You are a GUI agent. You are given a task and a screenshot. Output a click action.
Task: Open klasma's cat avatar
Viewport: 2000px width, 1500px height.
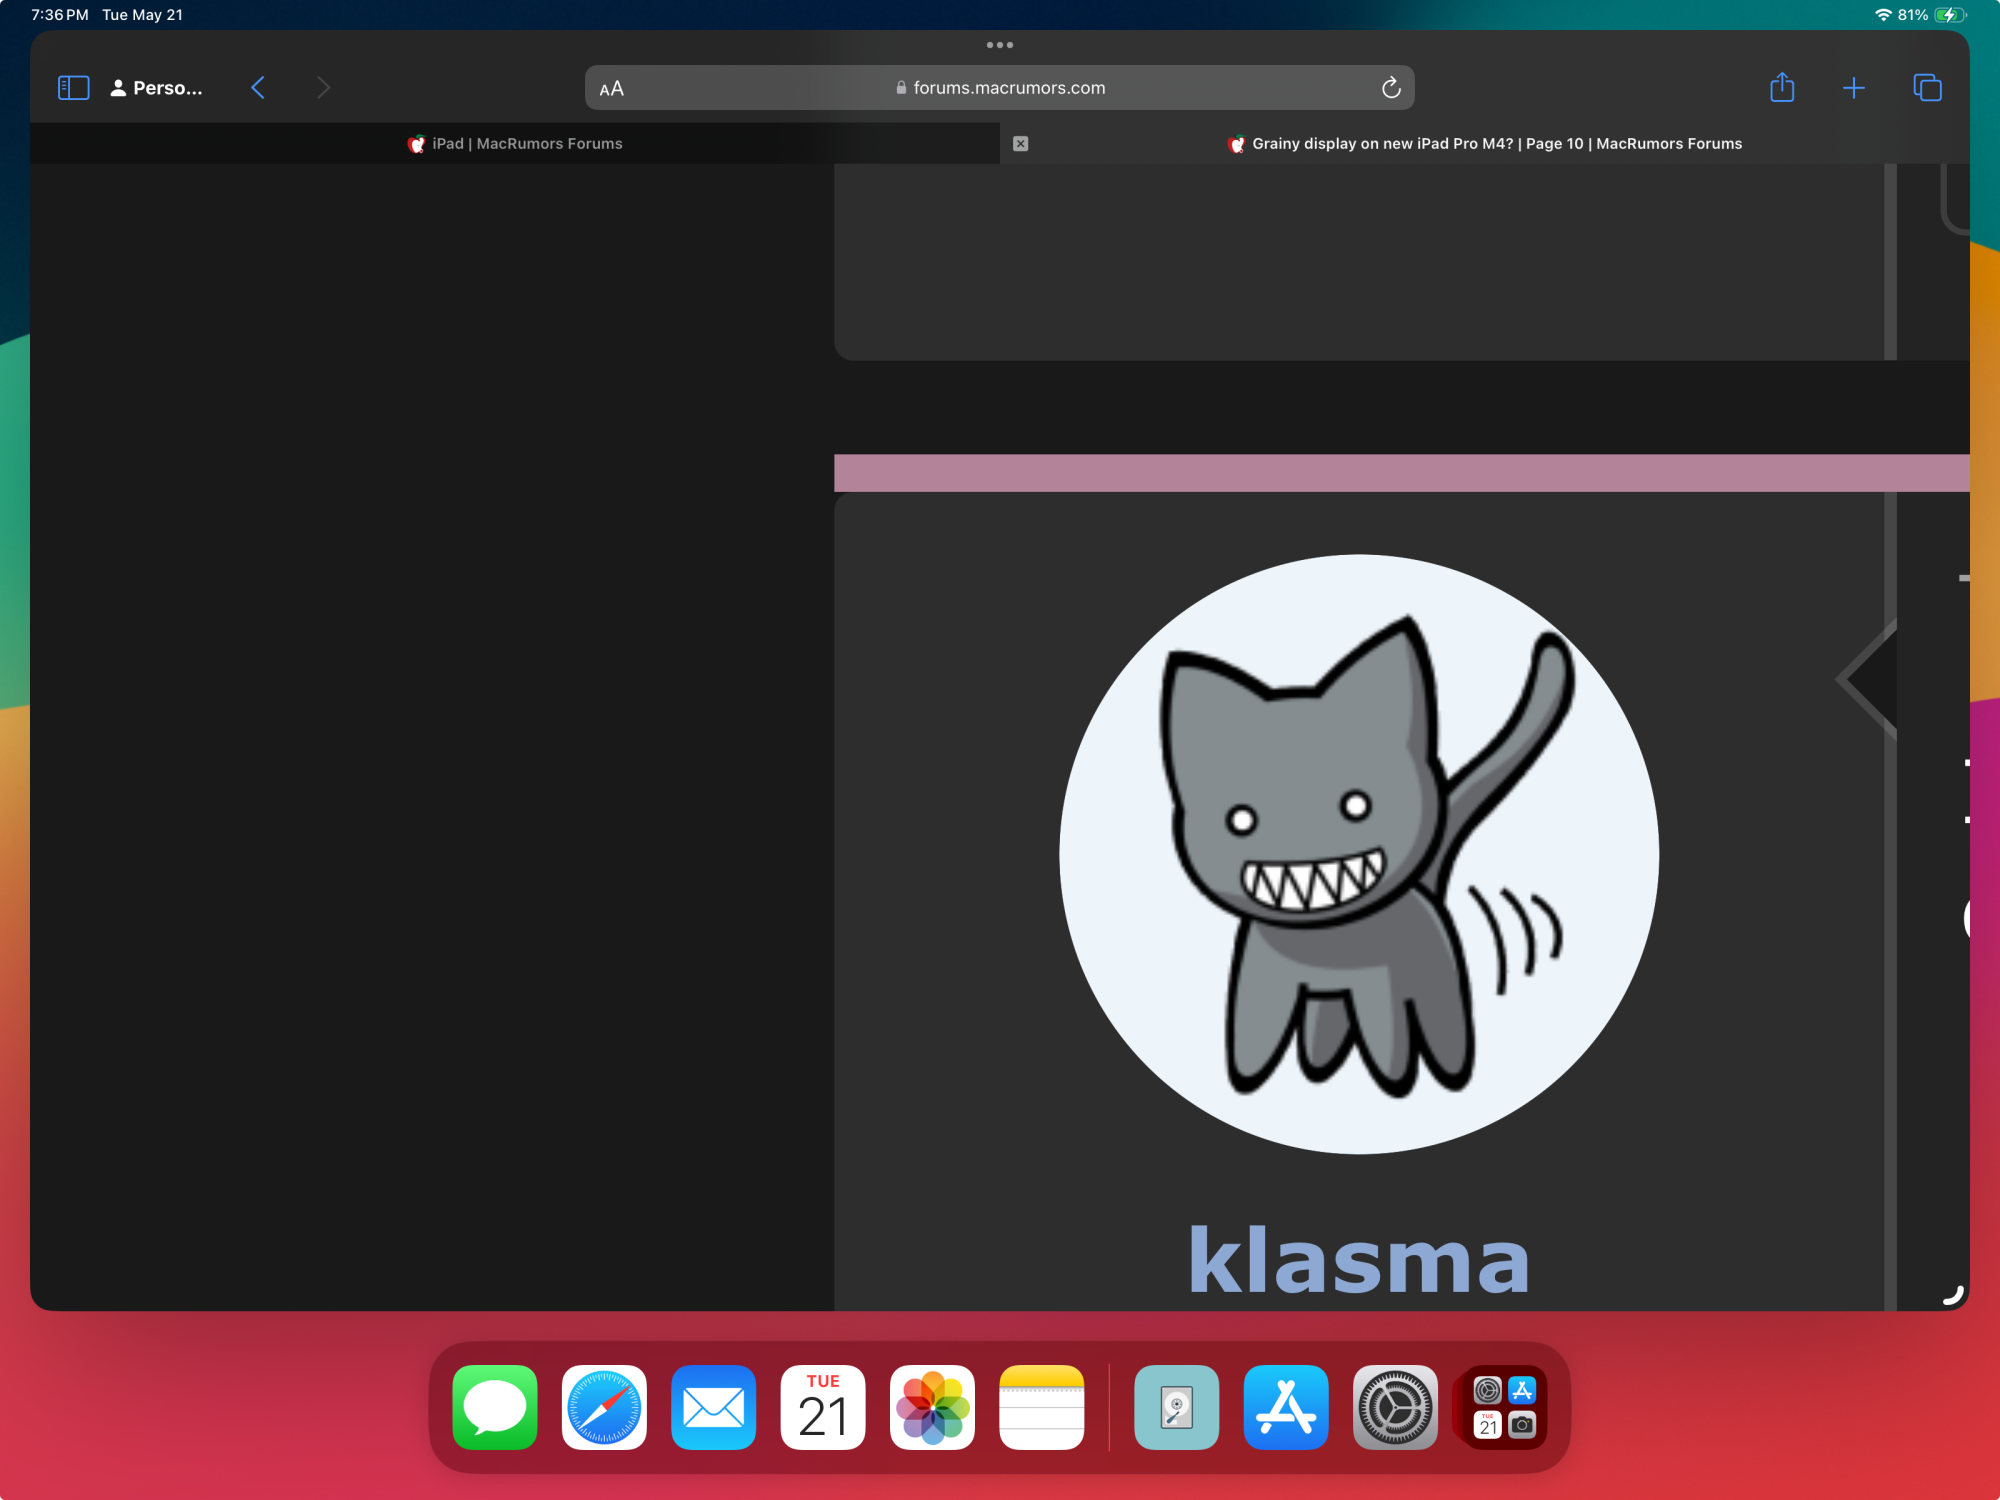tap(1358, 854)
